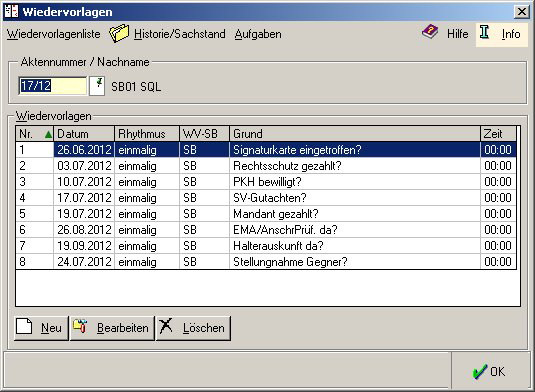
Task: Open the Wiedervorlagenliste menu
Action: tap(54, 34)
